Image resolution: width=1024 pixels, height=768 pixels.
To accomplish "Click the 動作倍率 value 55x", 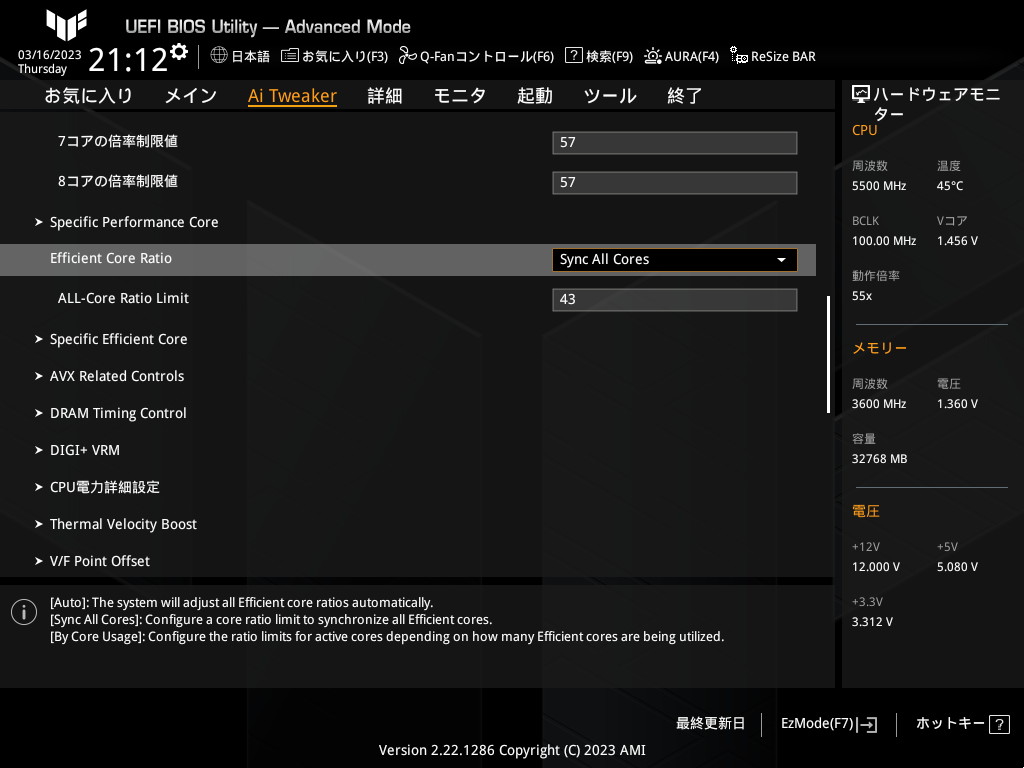I will [x=862, y=296].
